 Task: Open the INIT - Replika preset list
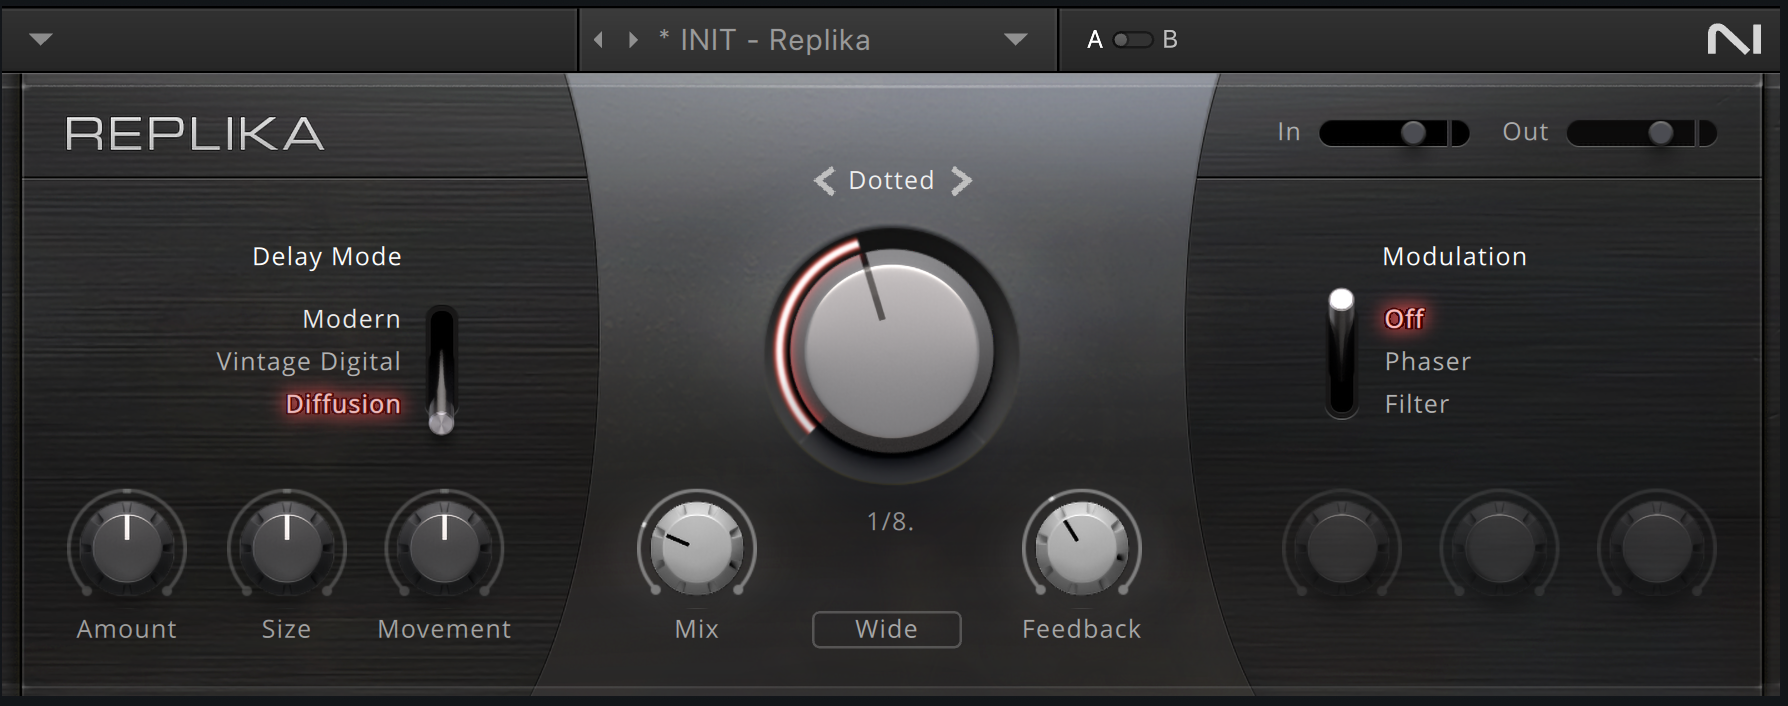tap(1016, 40)
